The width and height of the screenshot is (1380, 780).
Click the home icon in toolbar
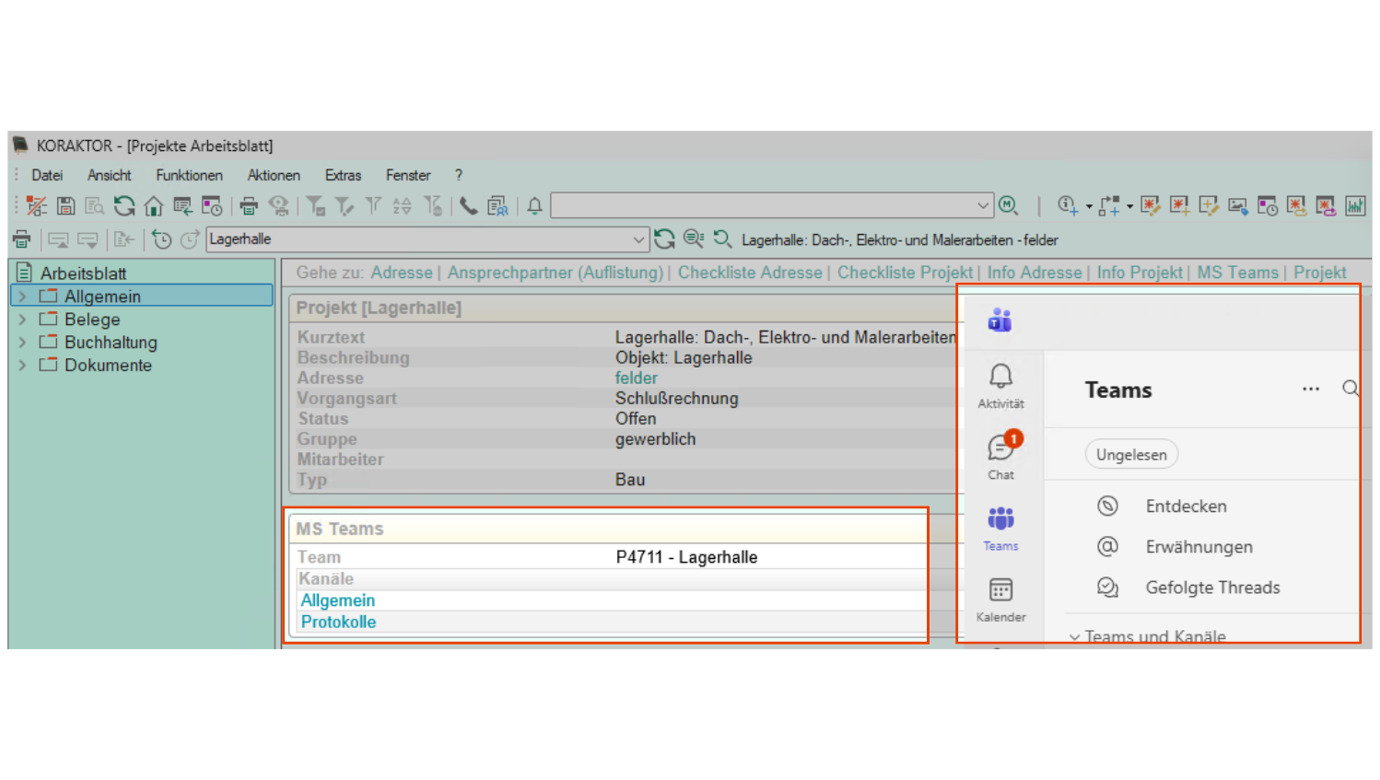[x=153, y=206]
